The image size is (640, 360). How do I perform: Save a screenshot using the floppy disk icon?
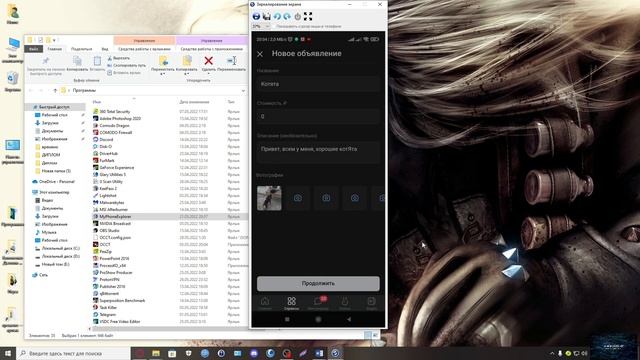pos(267,16)
